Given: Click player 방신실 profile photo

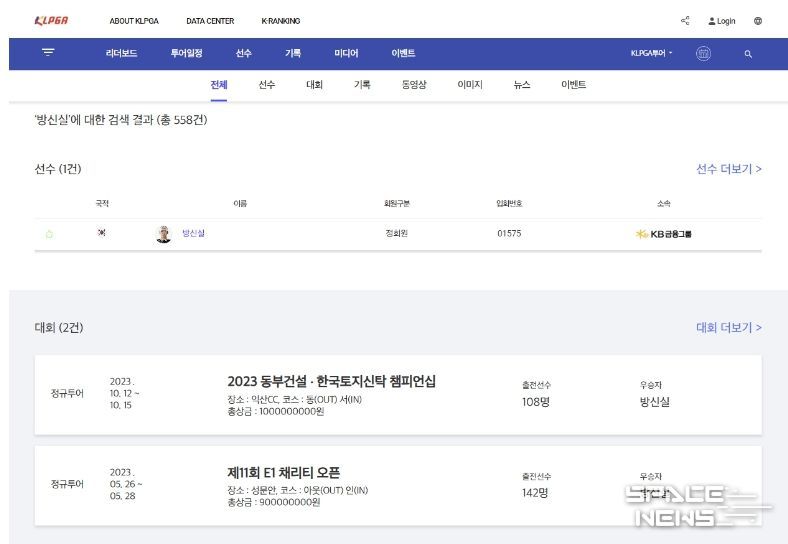Looking at the screenshot, I should tap(164, 234).
